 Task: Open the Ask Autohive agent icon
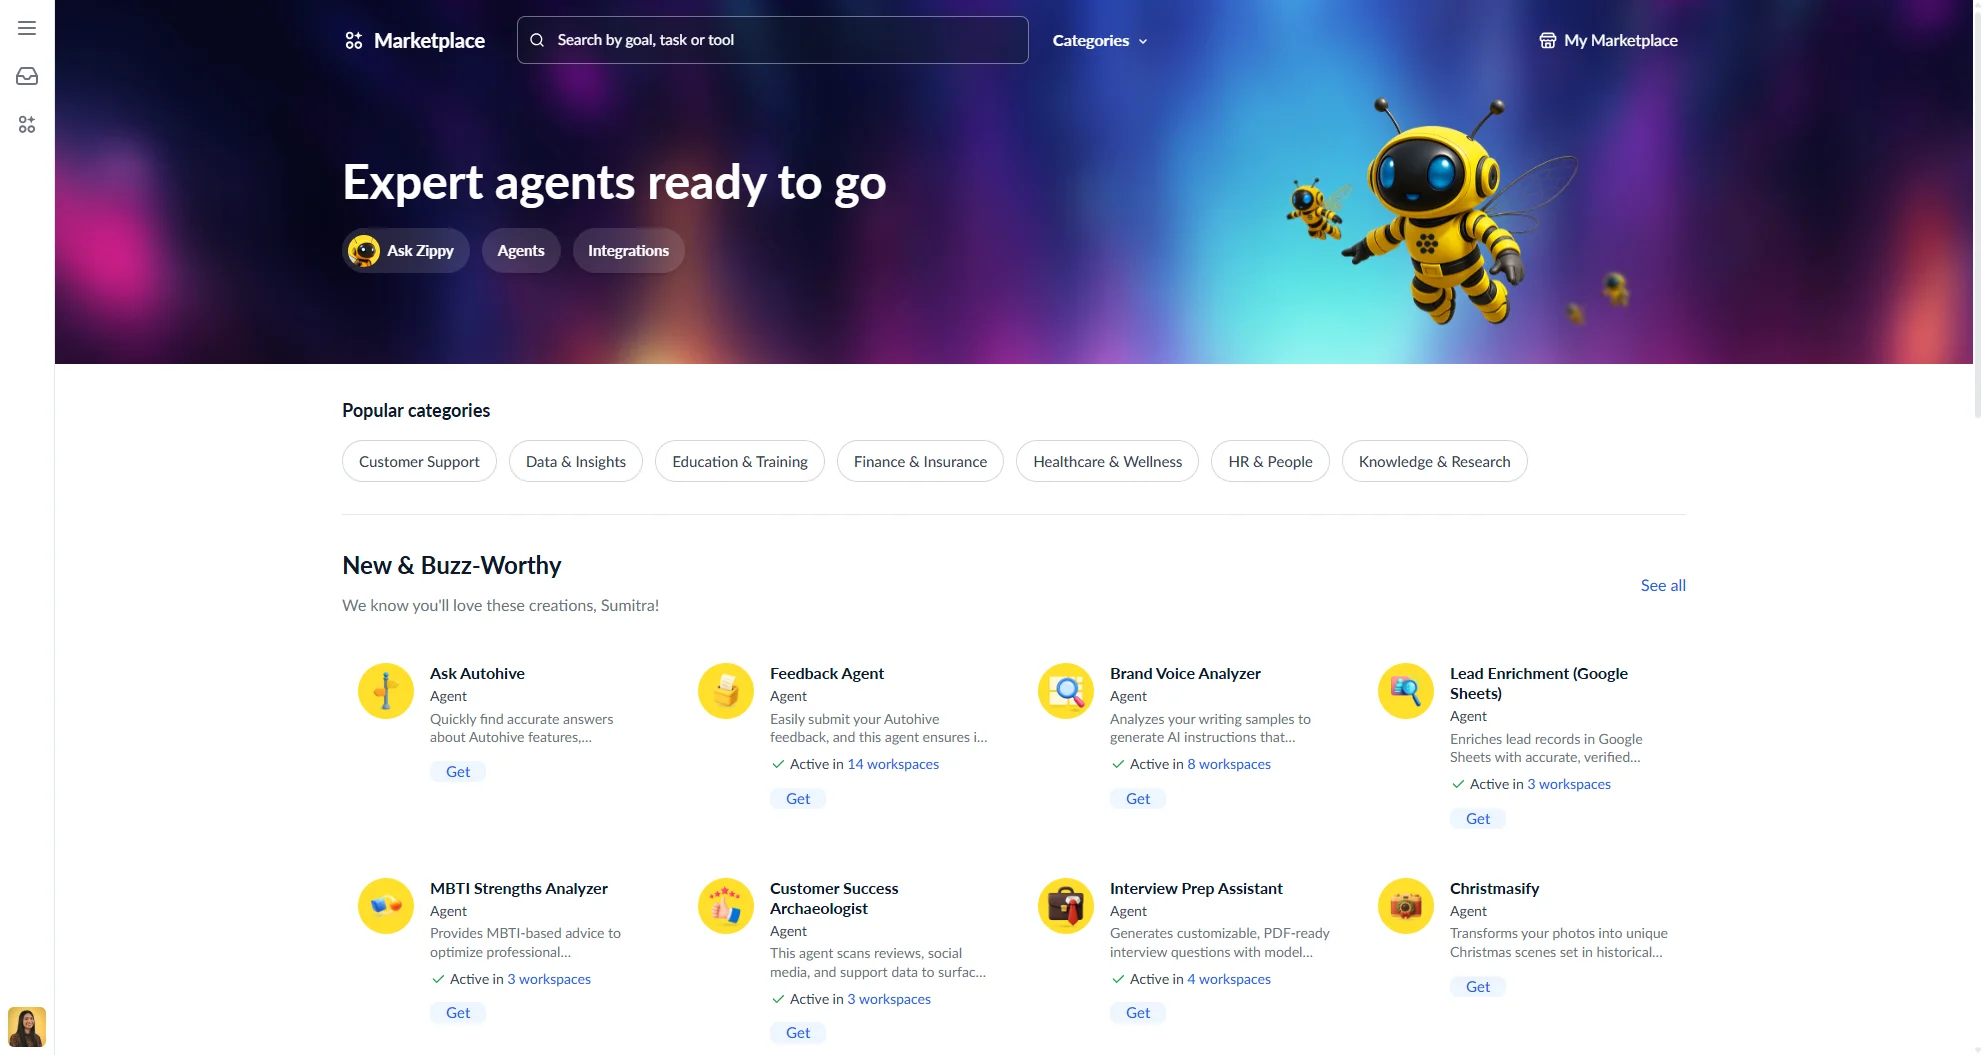click(x=385, y=690)
